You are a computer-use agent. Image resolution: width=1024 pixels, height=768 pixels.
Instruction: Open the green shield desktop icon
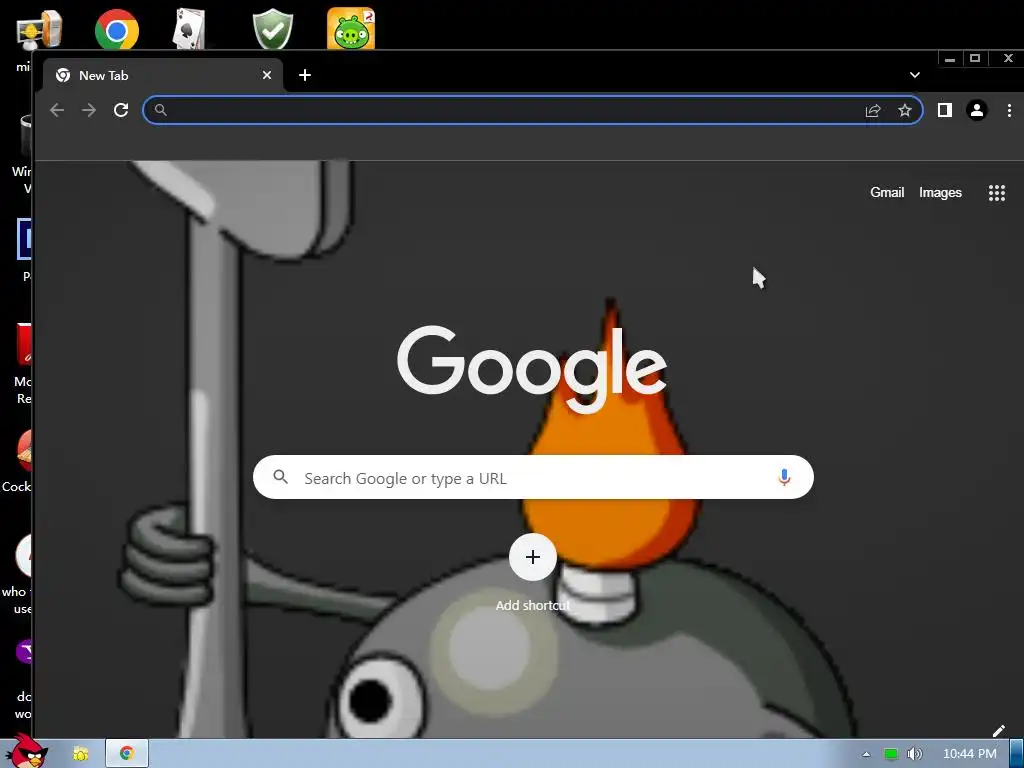(x=272, y=29)
